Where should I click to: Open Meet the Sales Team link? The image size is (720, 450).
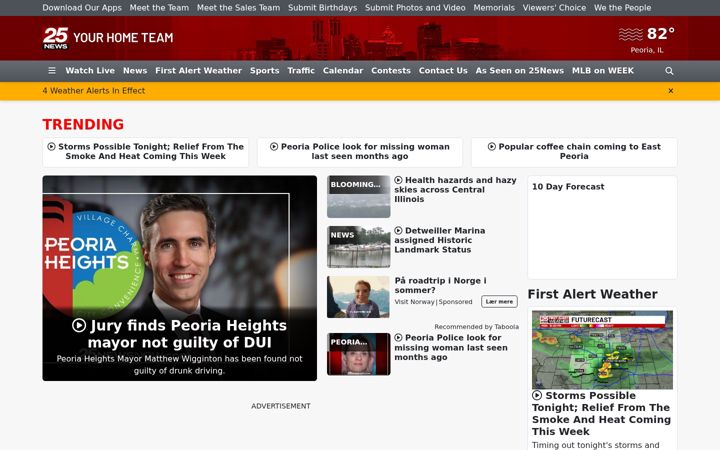[x=238, y=8]
